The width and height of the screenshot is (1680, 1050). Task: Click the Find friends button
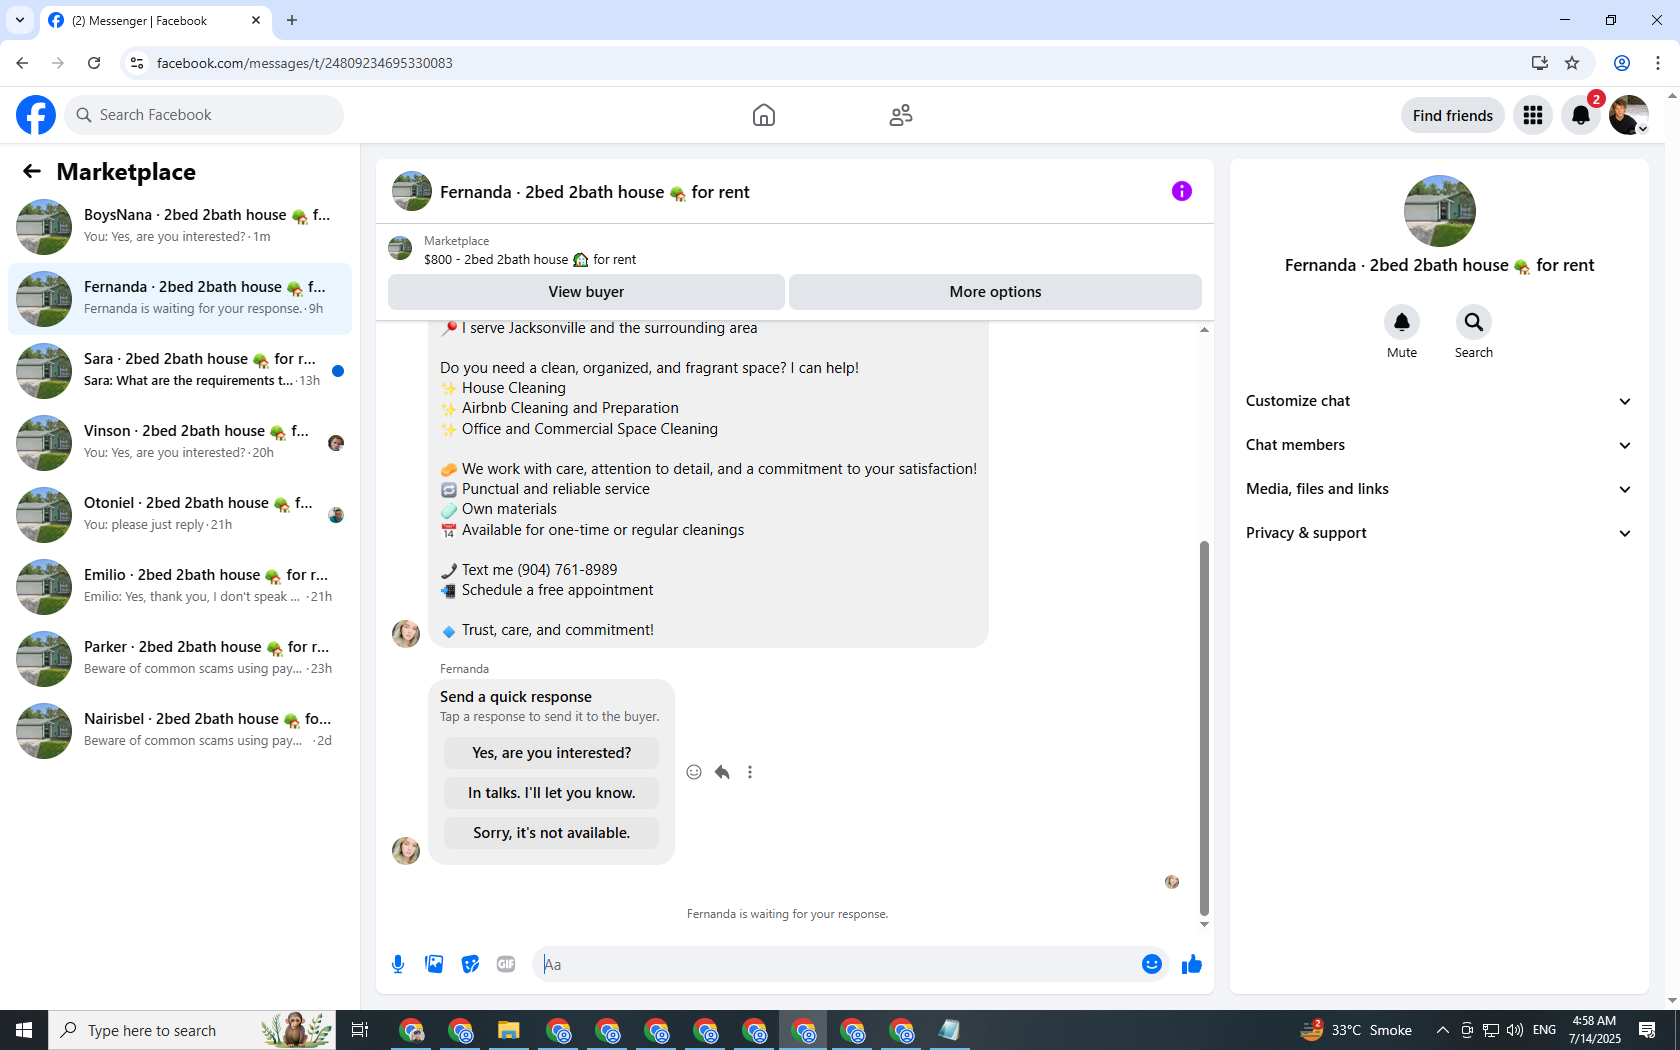(1452, 115)
